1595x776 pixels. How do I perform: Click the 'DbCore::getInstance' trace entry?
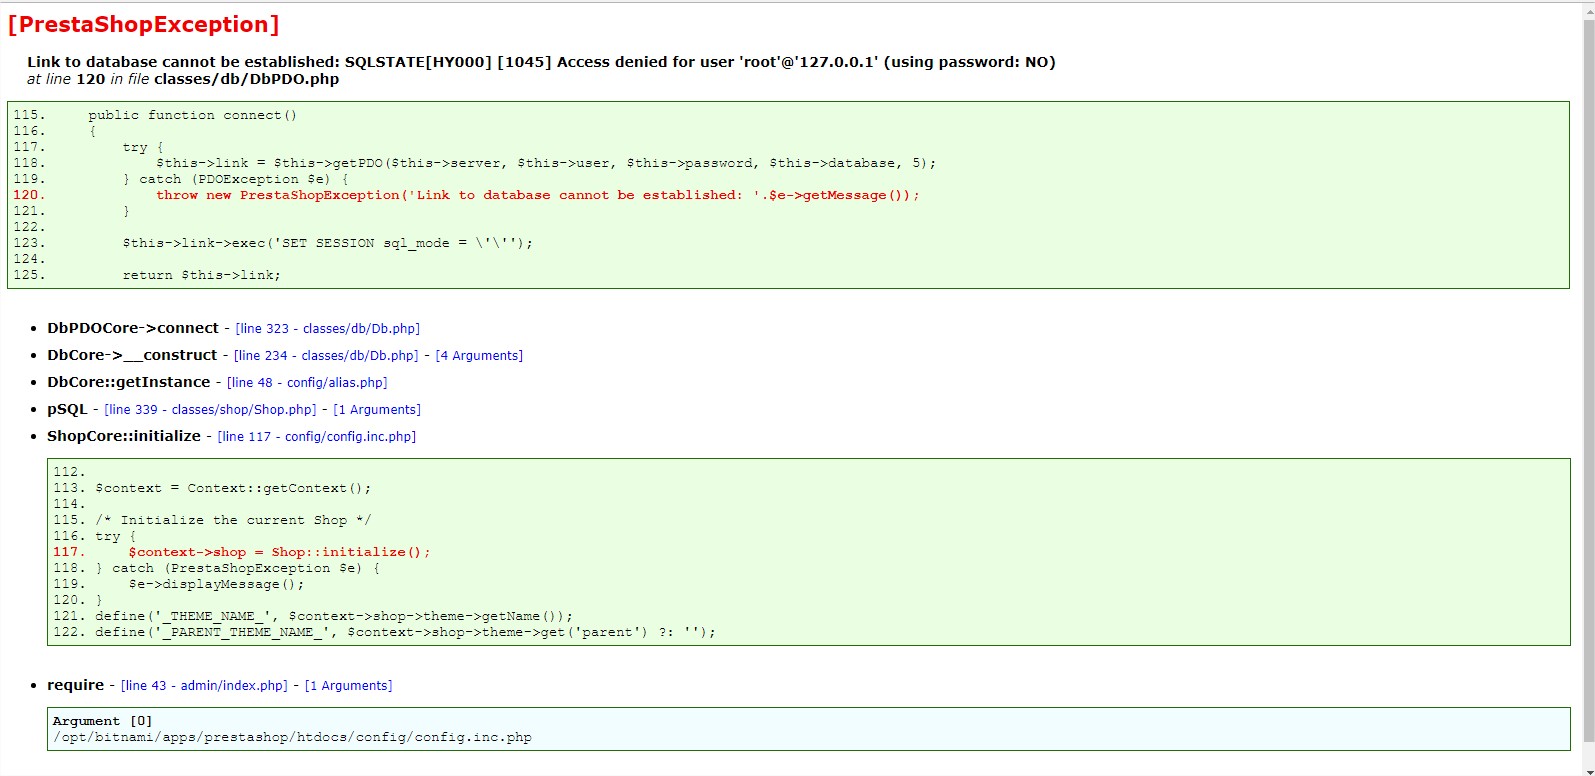(x=129, y=382)
